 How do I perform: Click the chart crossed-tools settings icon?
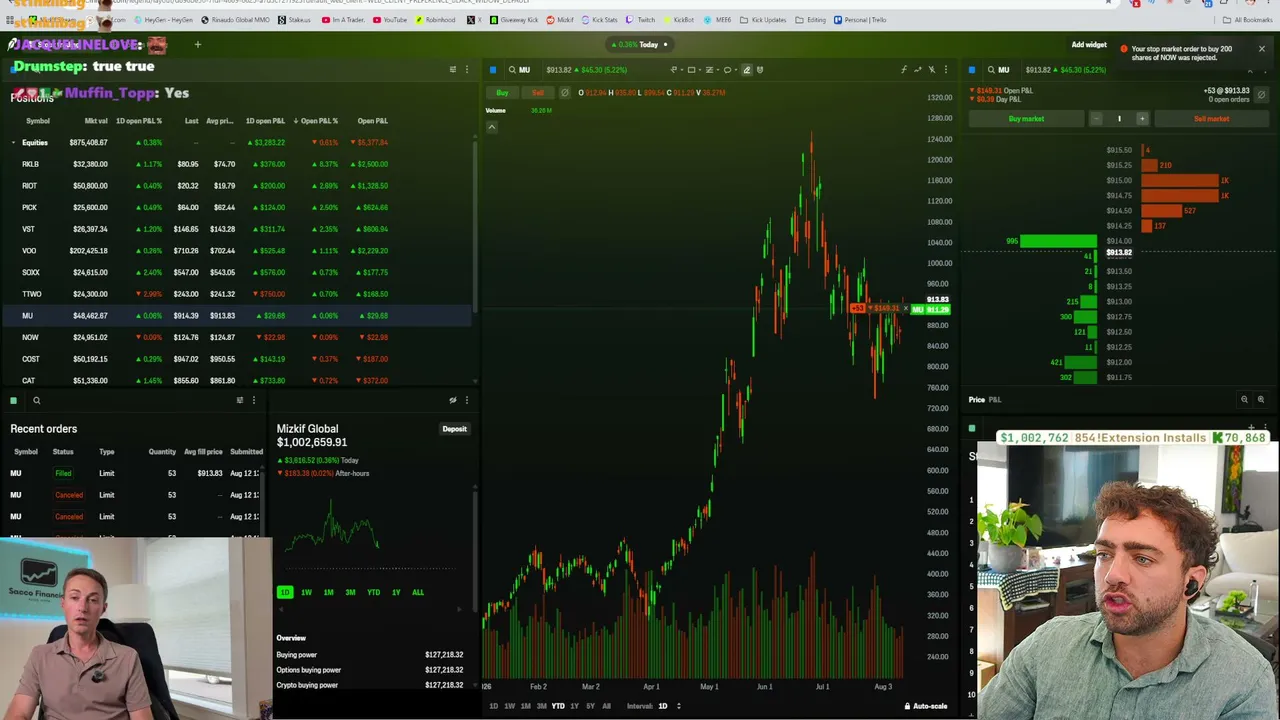point(931,70)
